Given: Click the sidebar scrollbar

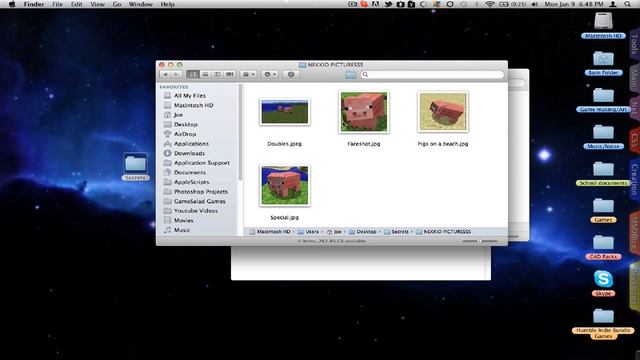Looking at the screenshot, I should [x=240, y=133].
